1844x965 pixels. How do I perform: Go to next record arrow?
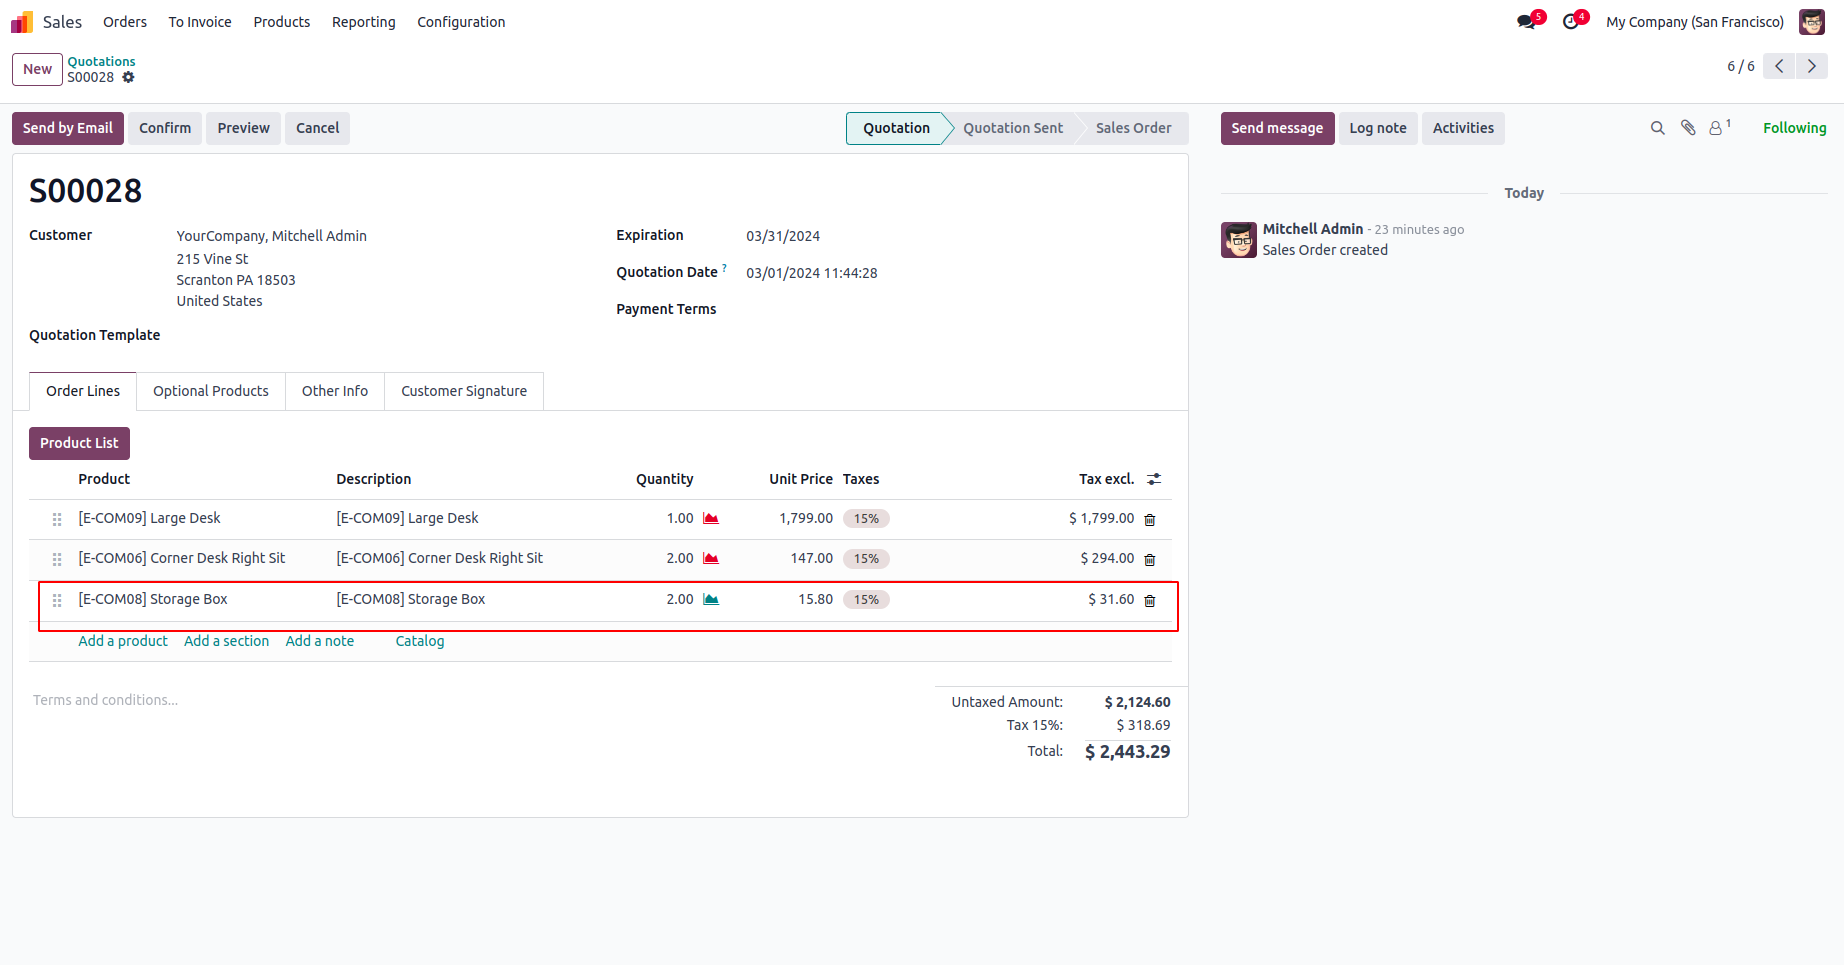(1811, 66)
